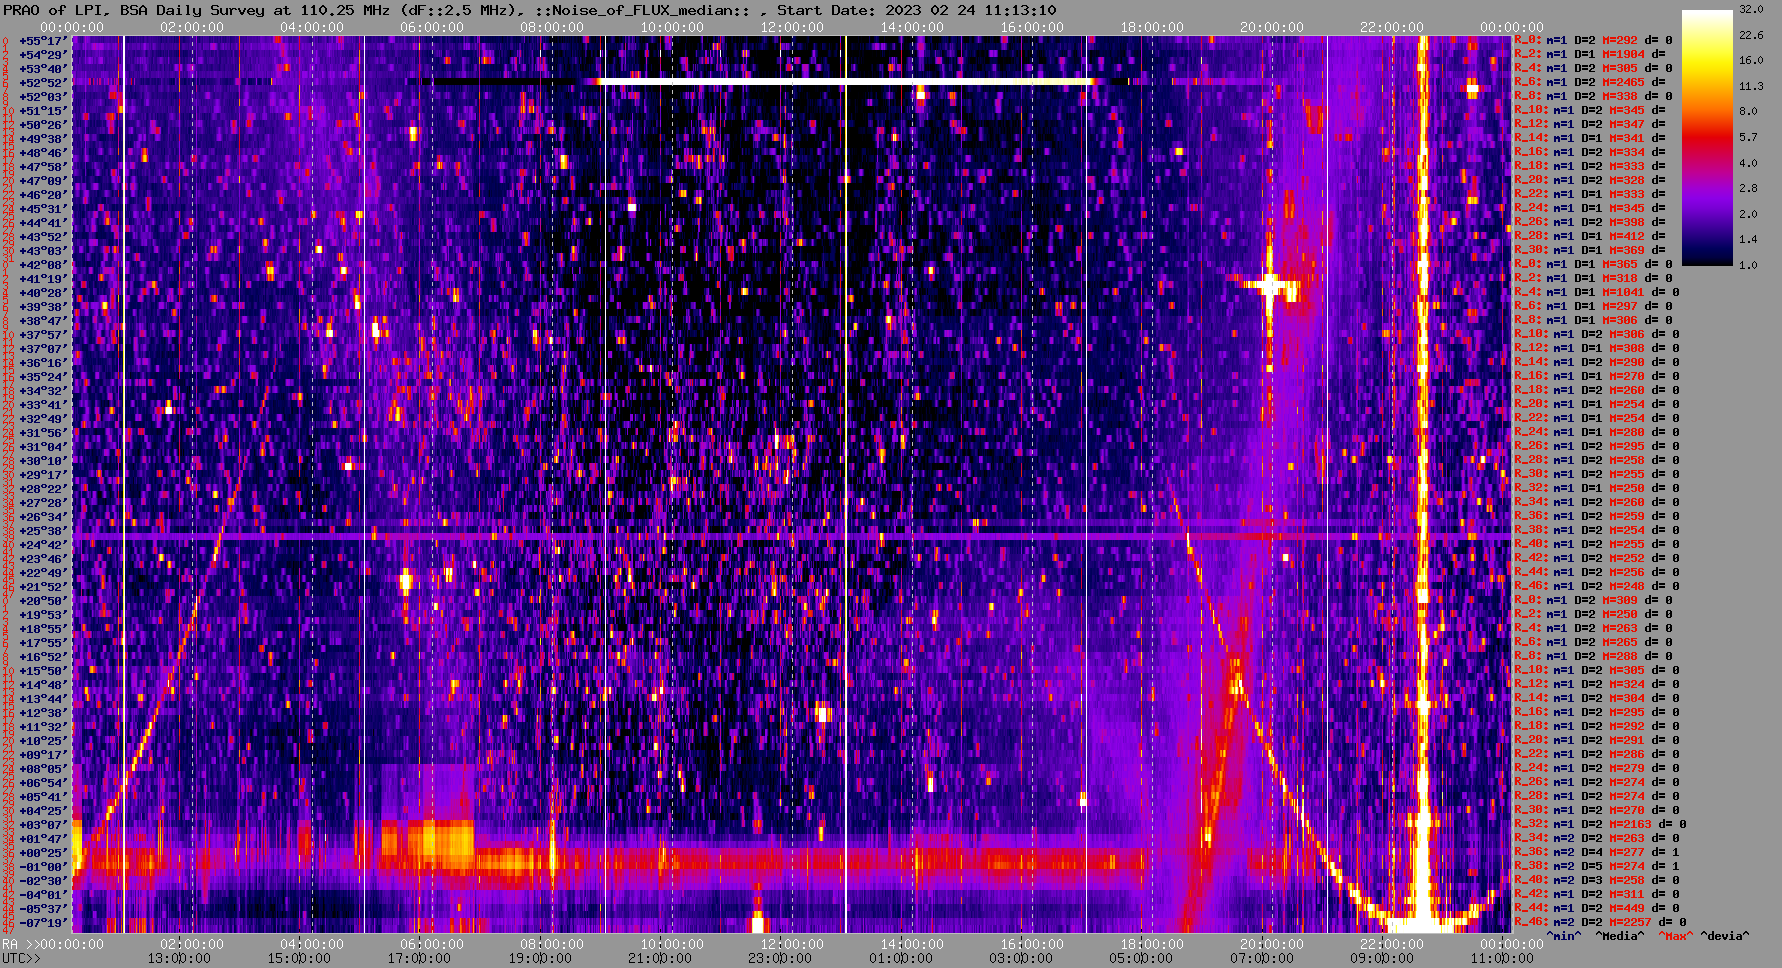Image resolution: width=1782 pixels, height=968 pixels.
Task: Click the 1.0 color scale value
Action: [1748, 265]
